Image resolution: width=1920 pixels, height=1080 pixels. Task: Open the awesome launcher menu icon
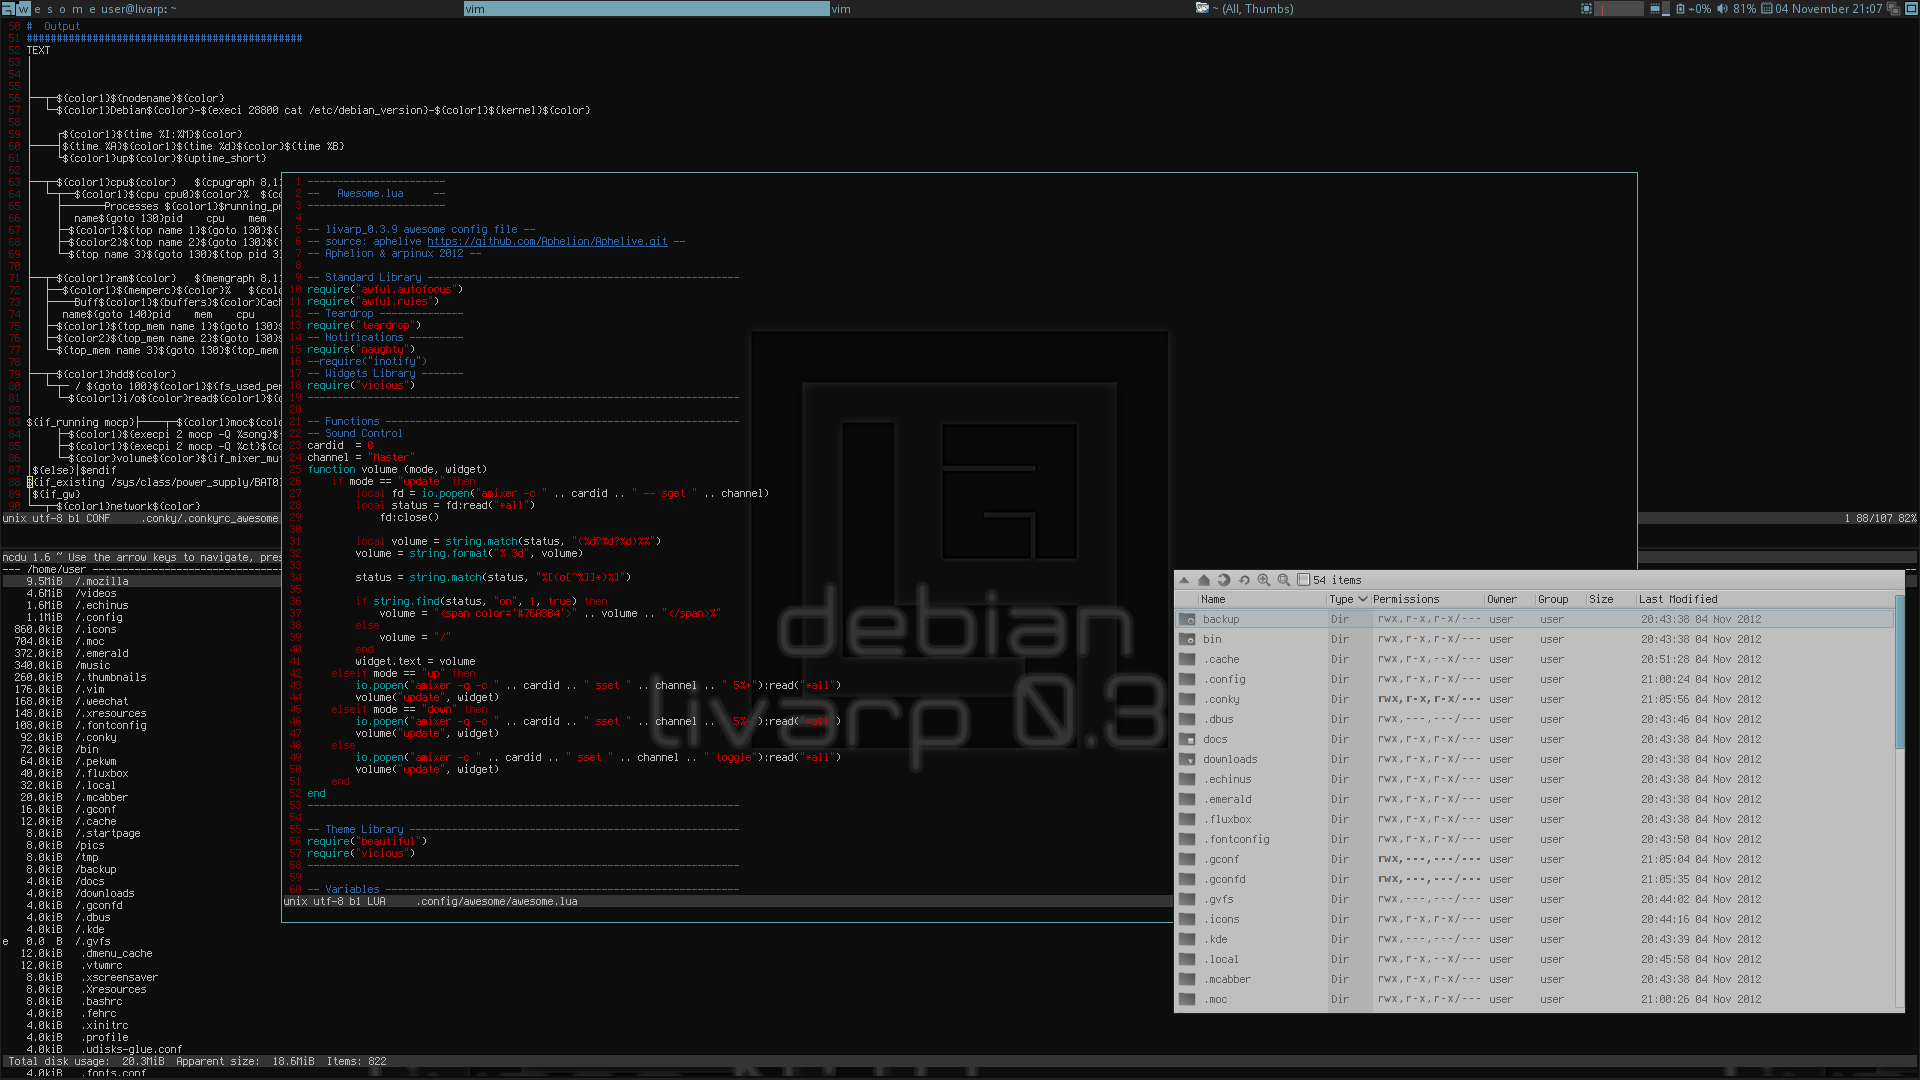[8, 8]
